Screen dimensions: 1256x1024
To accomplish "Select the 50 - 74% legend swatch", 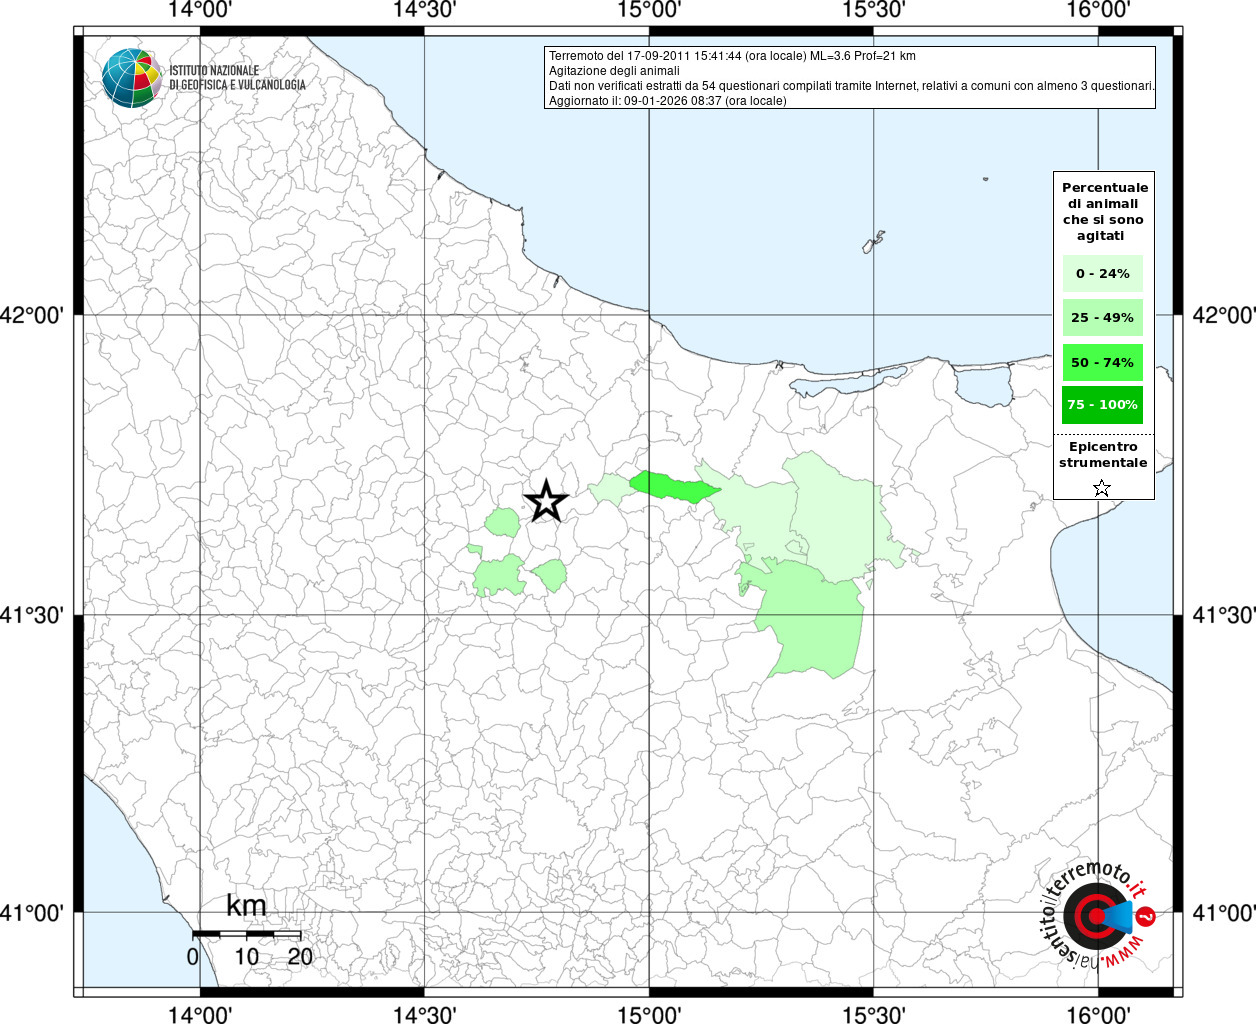I will pyautogui.click(x=1102, y=362).
